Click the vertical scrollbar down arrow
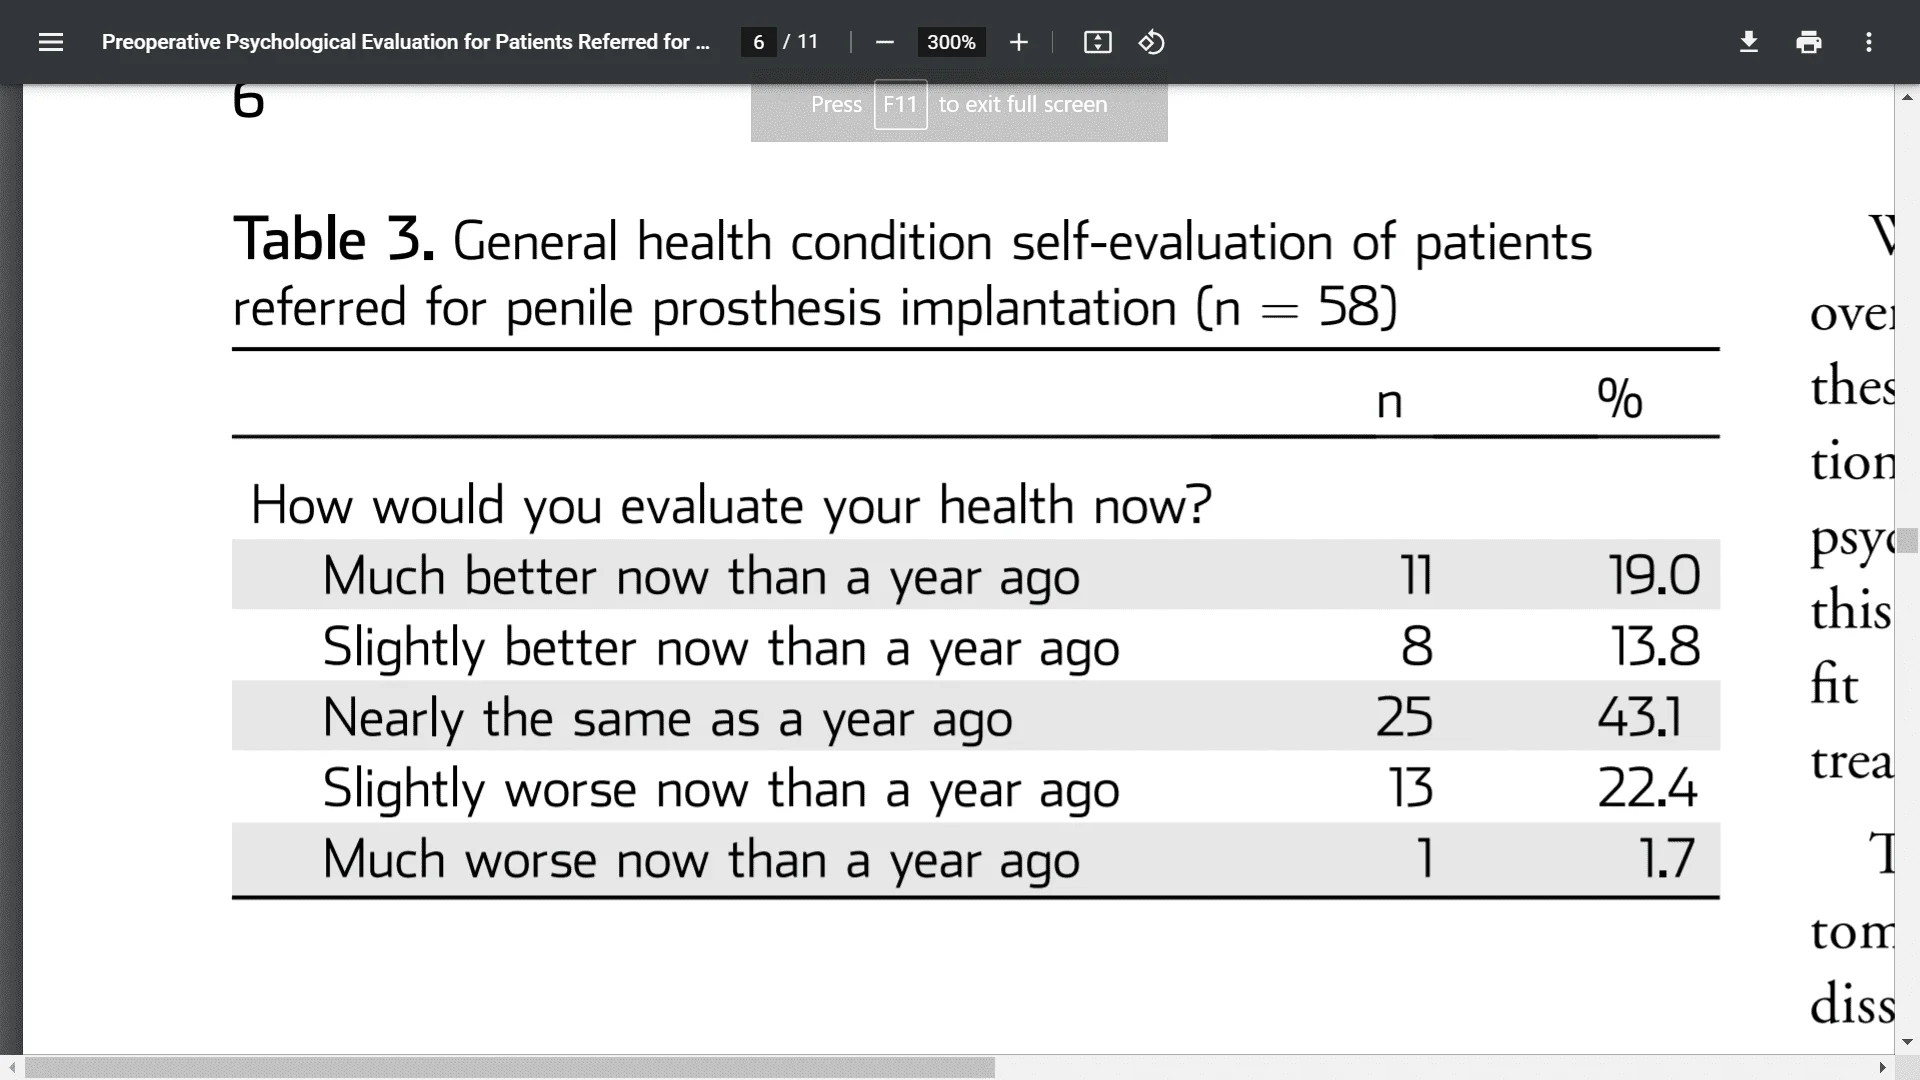This screenshot has width=1920, height=1080. coord(1907,1042)
